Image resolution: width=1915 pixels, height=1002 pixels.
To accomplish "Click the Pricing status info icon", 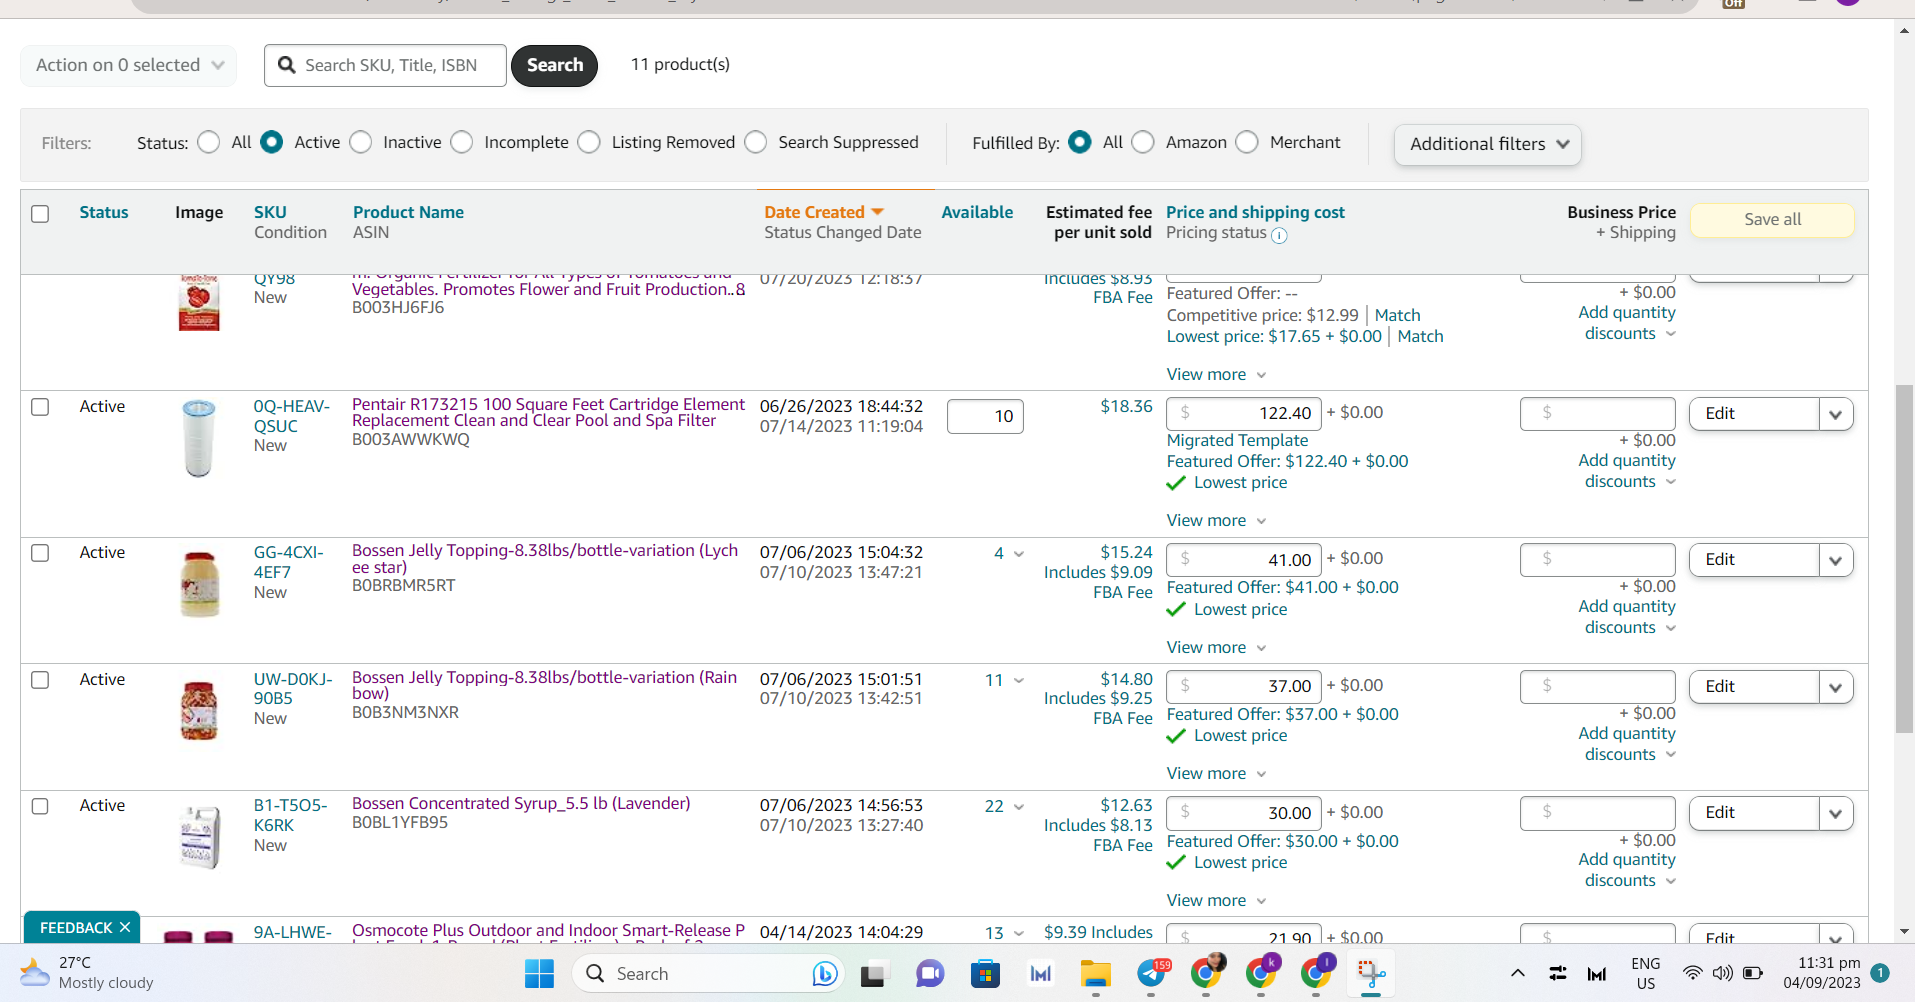I will [x=1279, y=235].
